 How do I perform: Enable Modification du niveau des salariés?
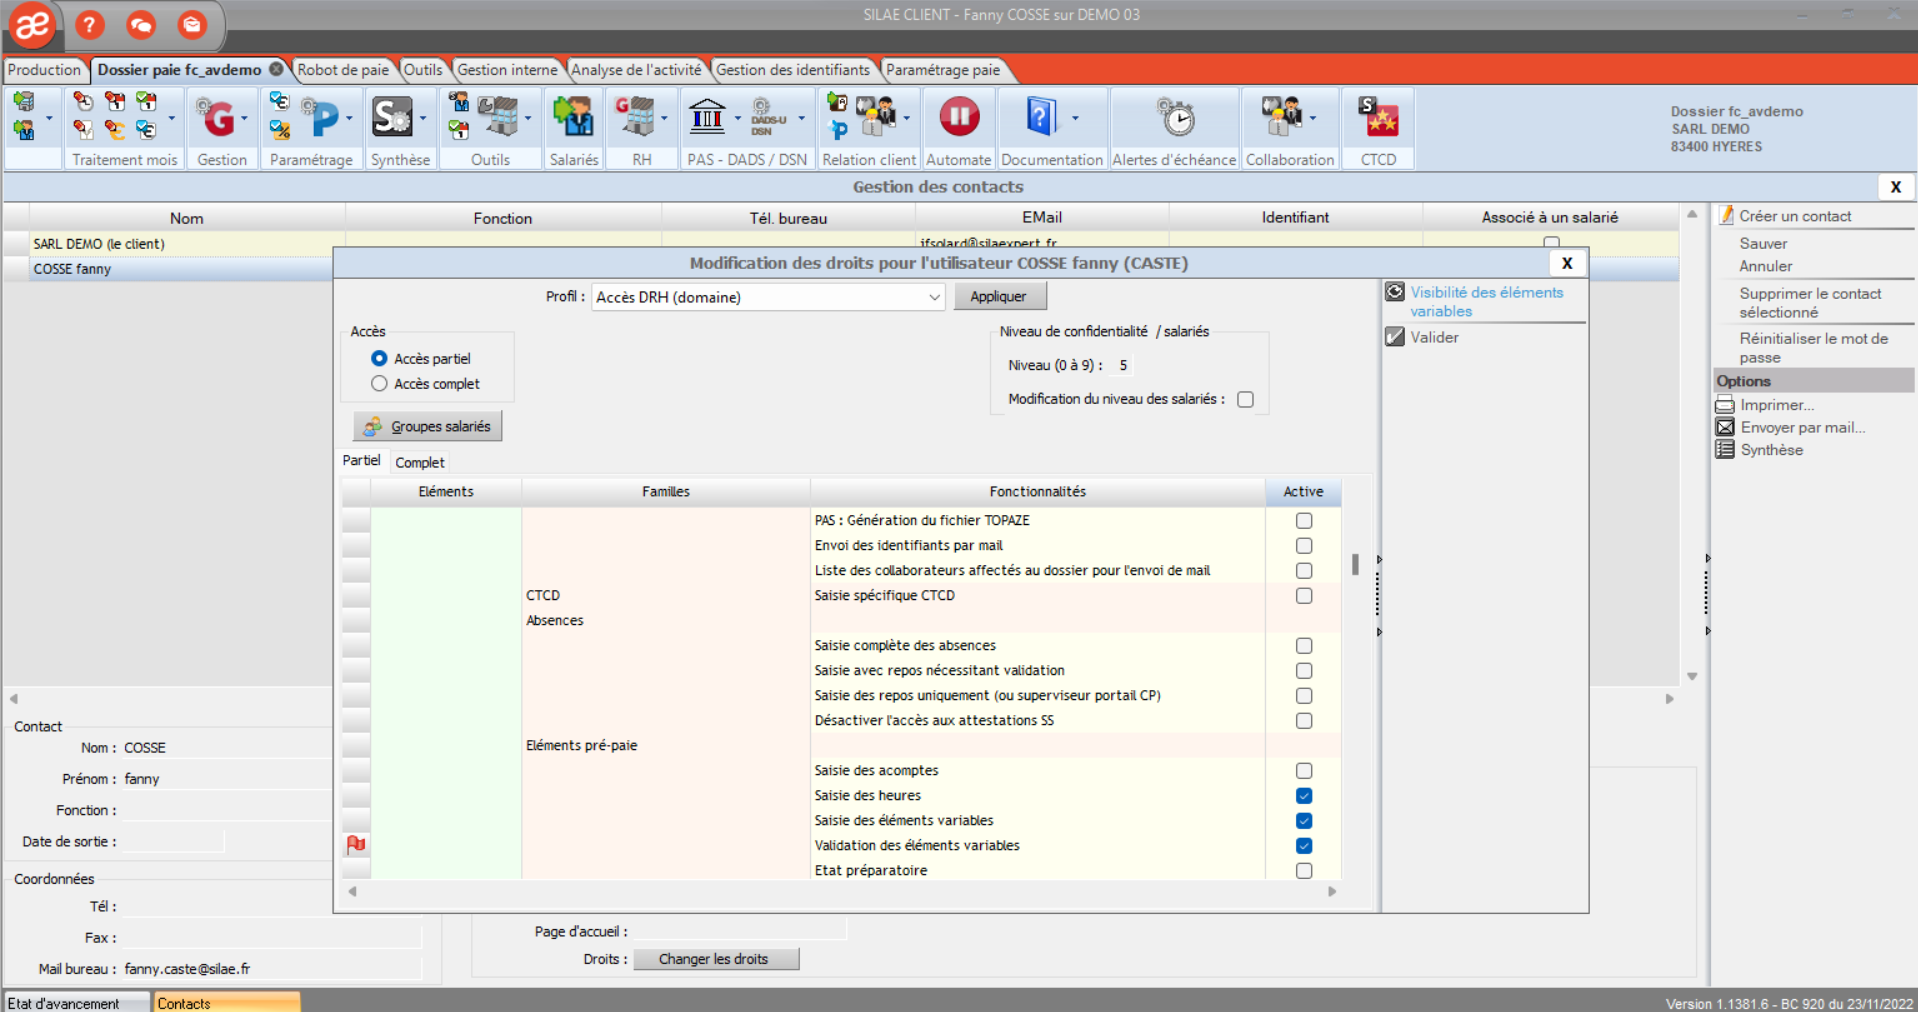(x=1245, y=399)
